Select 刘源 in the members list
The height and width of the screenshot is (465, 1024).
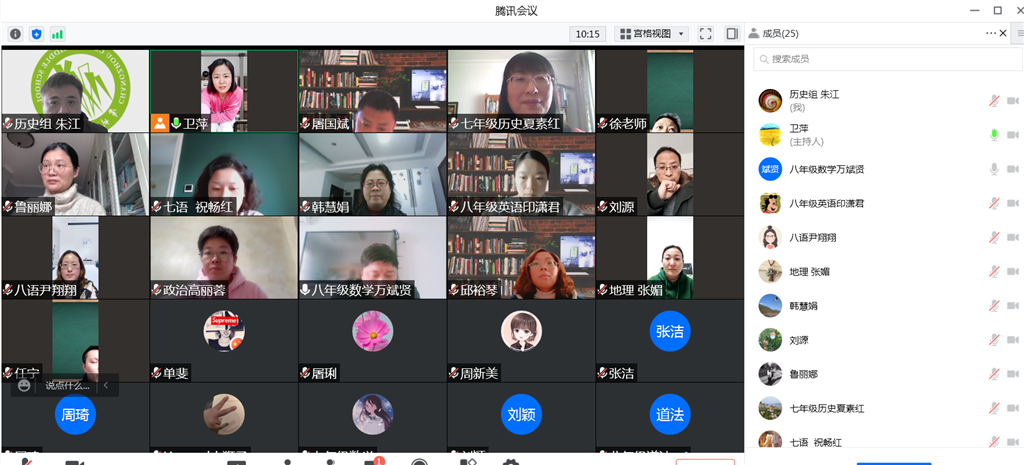pos(798,340)
